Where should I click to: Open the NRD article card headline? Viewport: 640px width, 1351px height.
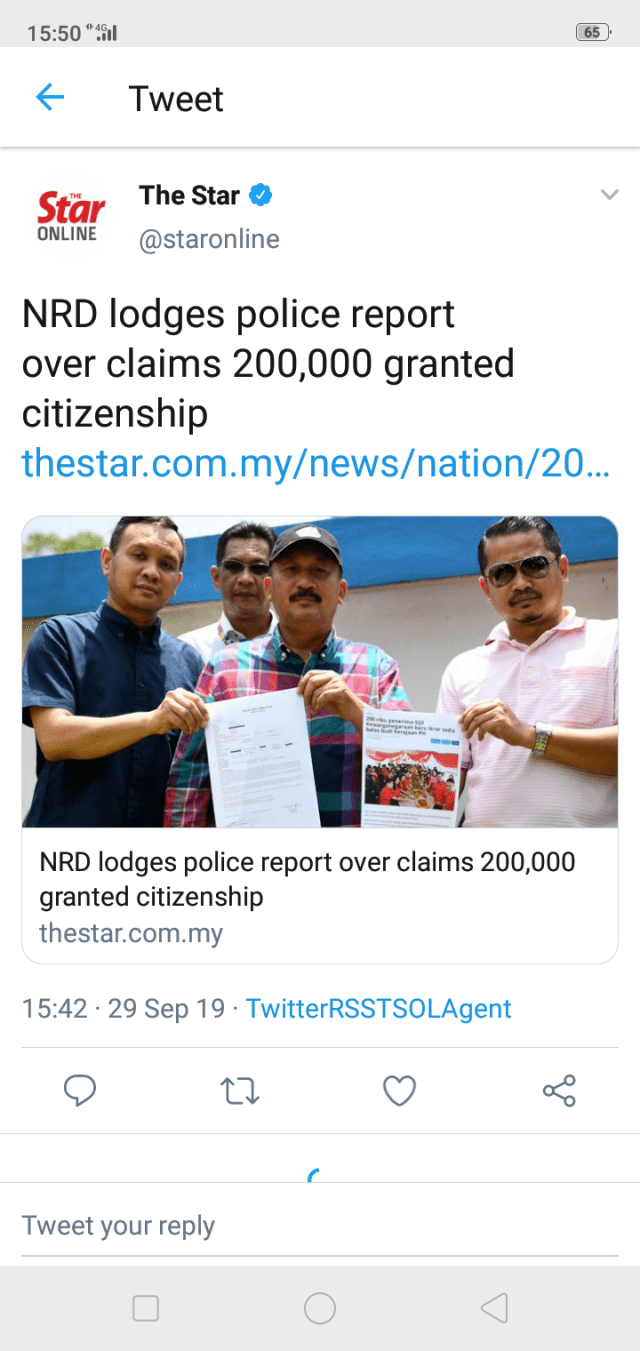point(307,878)
